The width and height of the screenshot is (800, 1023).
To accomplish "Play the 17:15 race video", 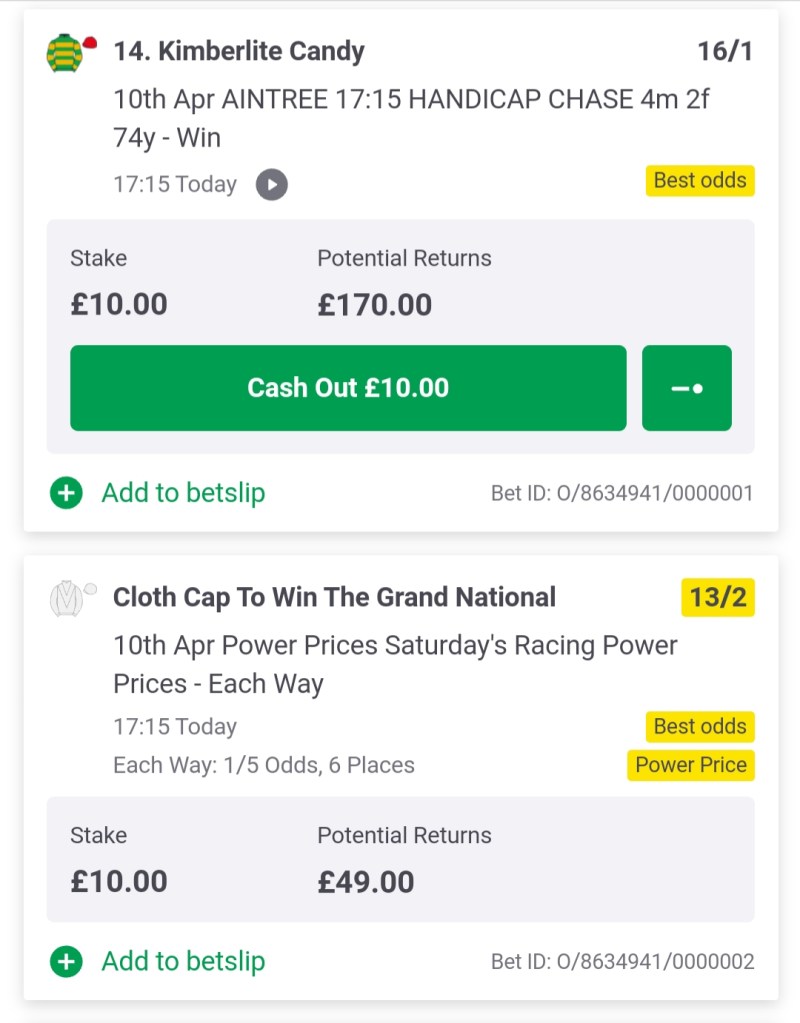I will click(271, 185).
